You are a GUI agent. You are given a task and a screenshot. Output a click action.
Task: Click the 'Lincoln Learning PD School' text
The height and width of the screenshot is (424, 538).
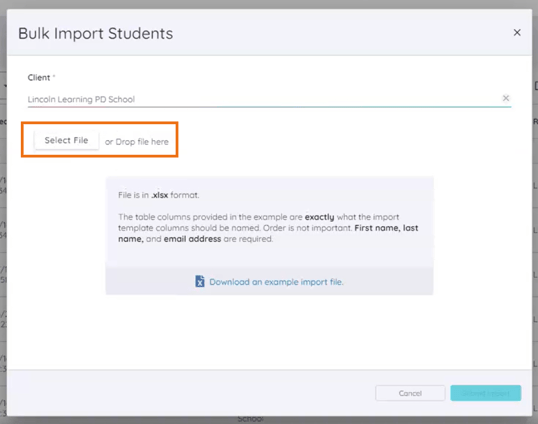coord(81,99)
